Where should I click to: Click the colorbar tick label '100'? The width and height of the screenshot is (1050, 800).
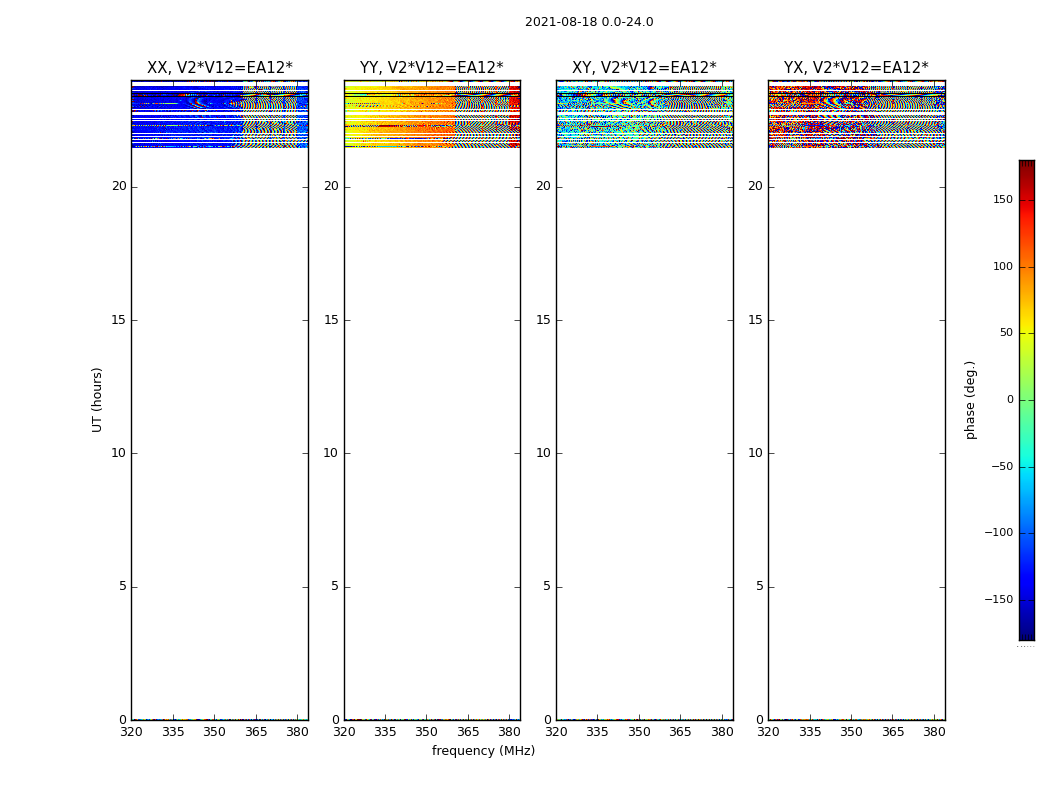[x=1003, y=266]
